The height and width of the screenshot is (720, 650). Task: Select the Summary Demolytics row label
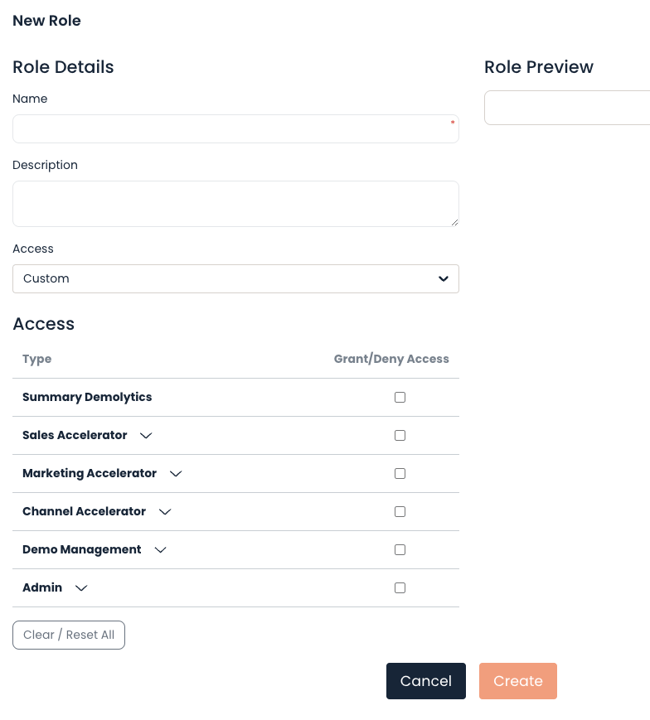[x=87, y=397]
